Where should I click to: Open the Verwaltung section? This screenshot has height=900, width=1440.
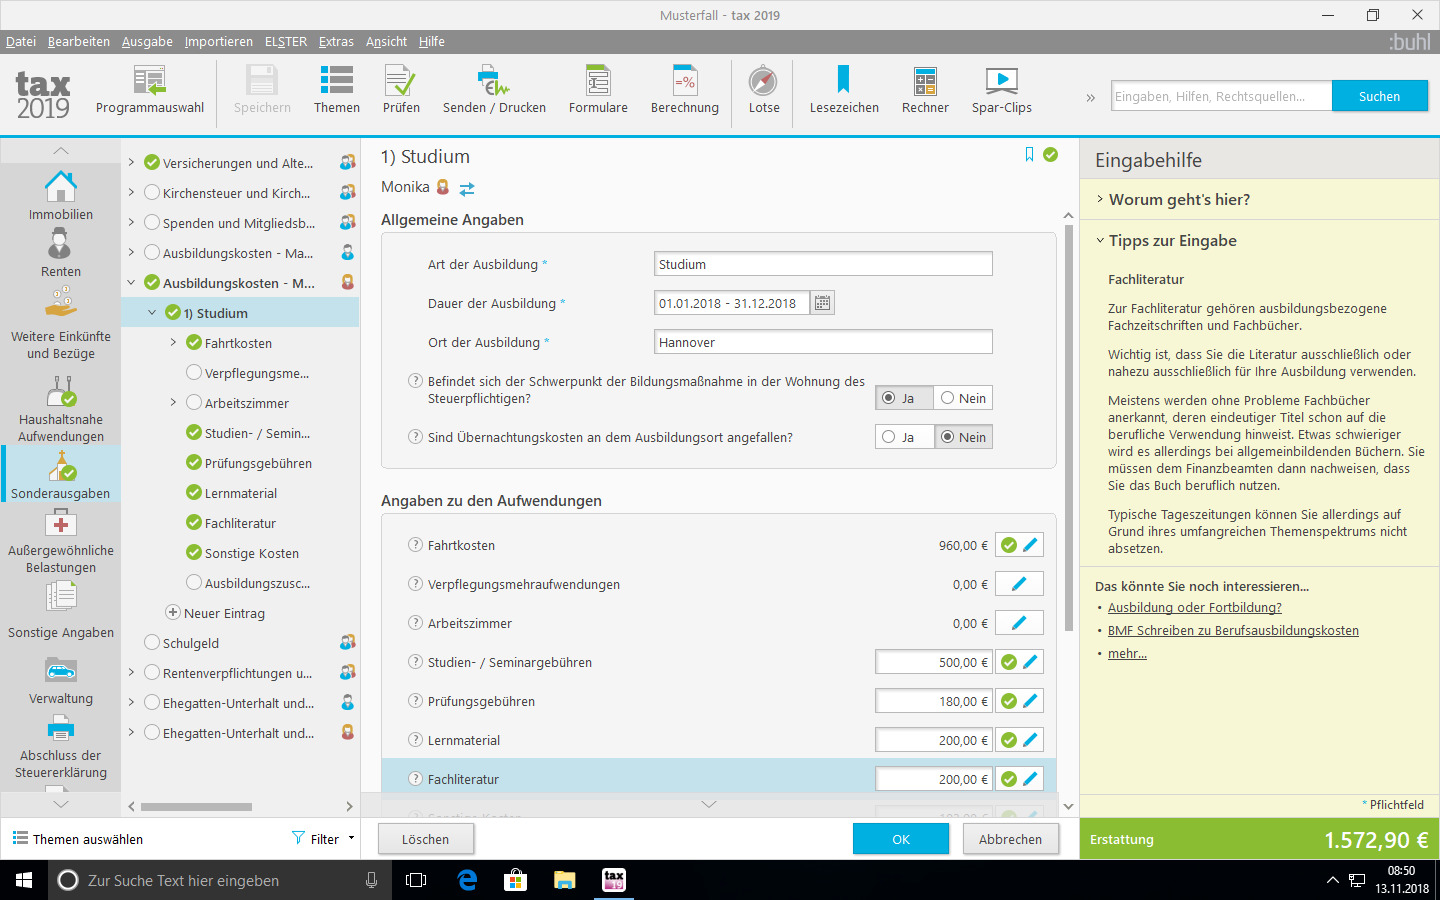[60, 680]
